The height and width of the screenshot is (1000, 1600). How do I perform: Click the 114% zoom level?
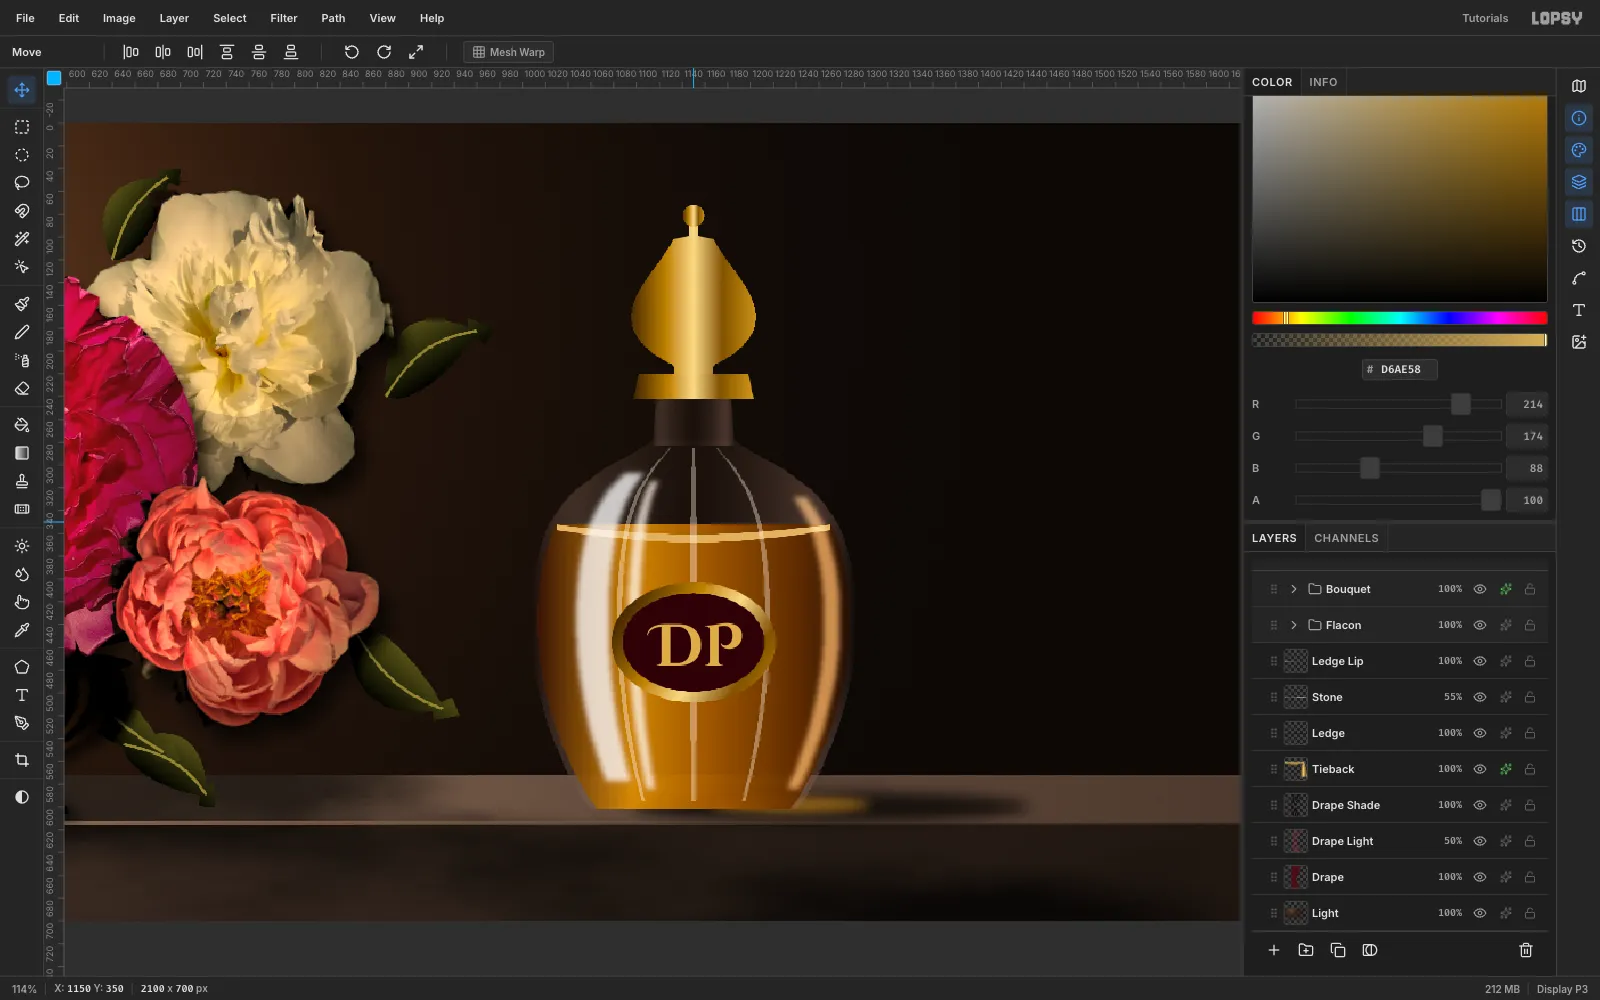click(x=24, y=989)
